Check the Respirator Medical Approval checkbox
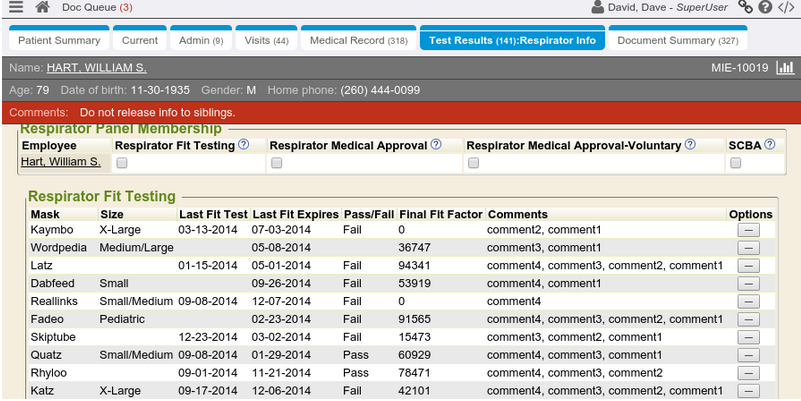This screenshot has width=801, height=401. tap(276, 163)
